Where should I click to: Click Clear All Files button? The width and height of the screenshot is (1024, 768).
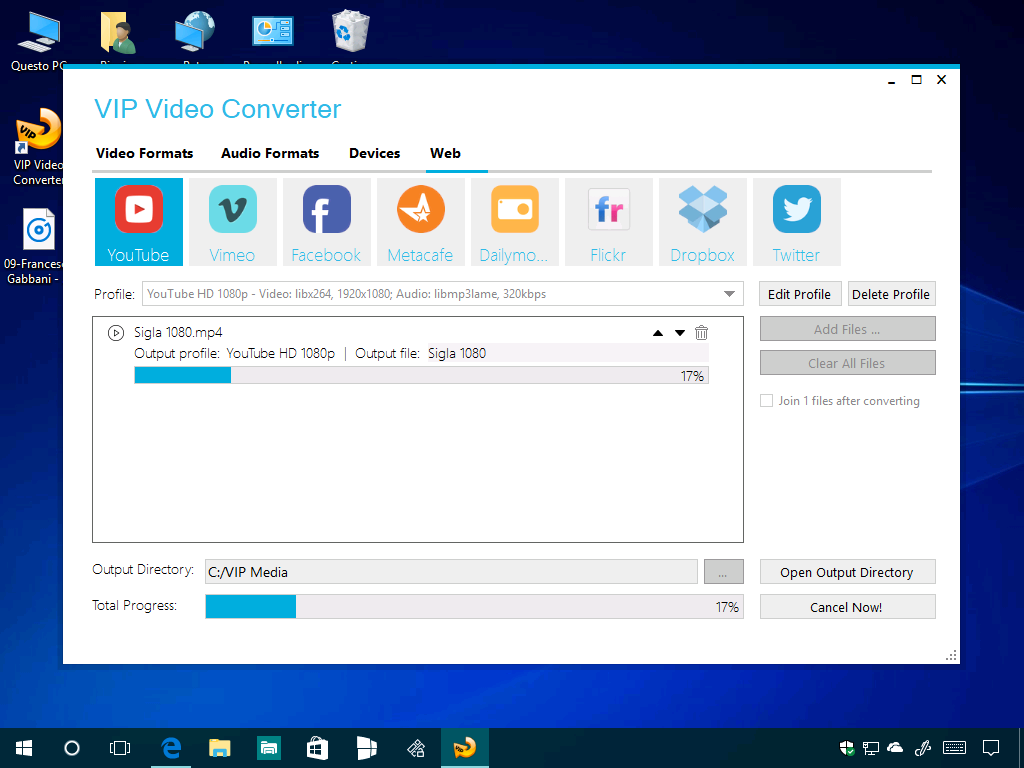pos(848,363)
